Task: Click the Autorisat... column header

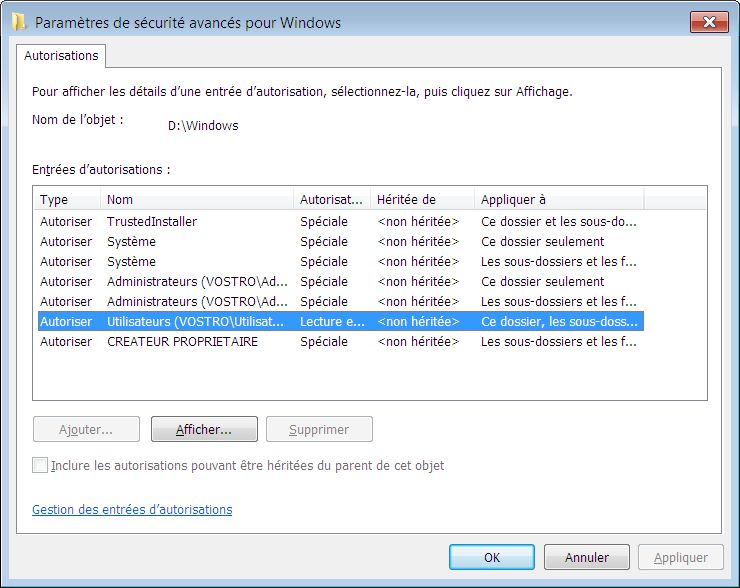Action: click(x=332, y=199)
